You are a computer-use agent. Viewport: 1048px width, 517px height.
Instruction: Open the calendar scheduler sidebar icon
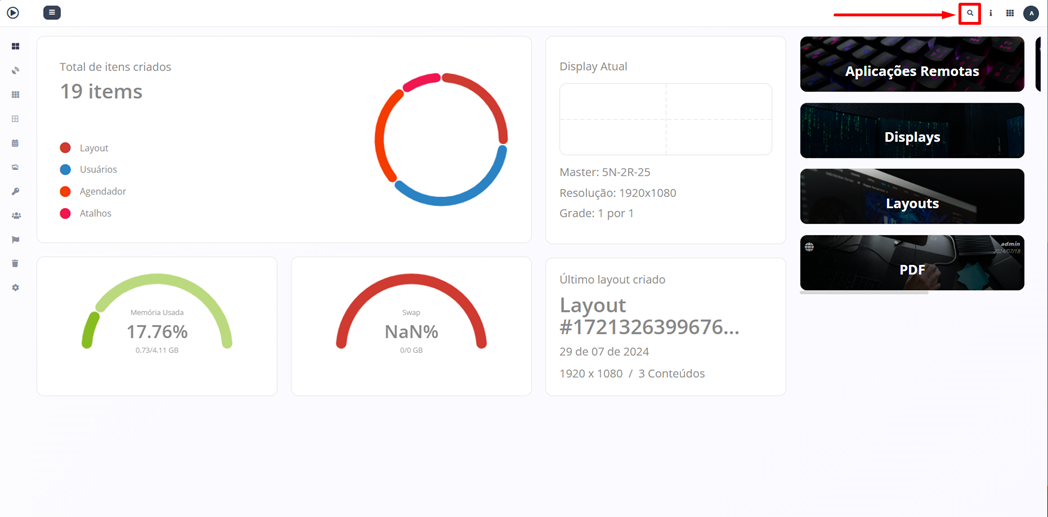(x=15, y=143)
